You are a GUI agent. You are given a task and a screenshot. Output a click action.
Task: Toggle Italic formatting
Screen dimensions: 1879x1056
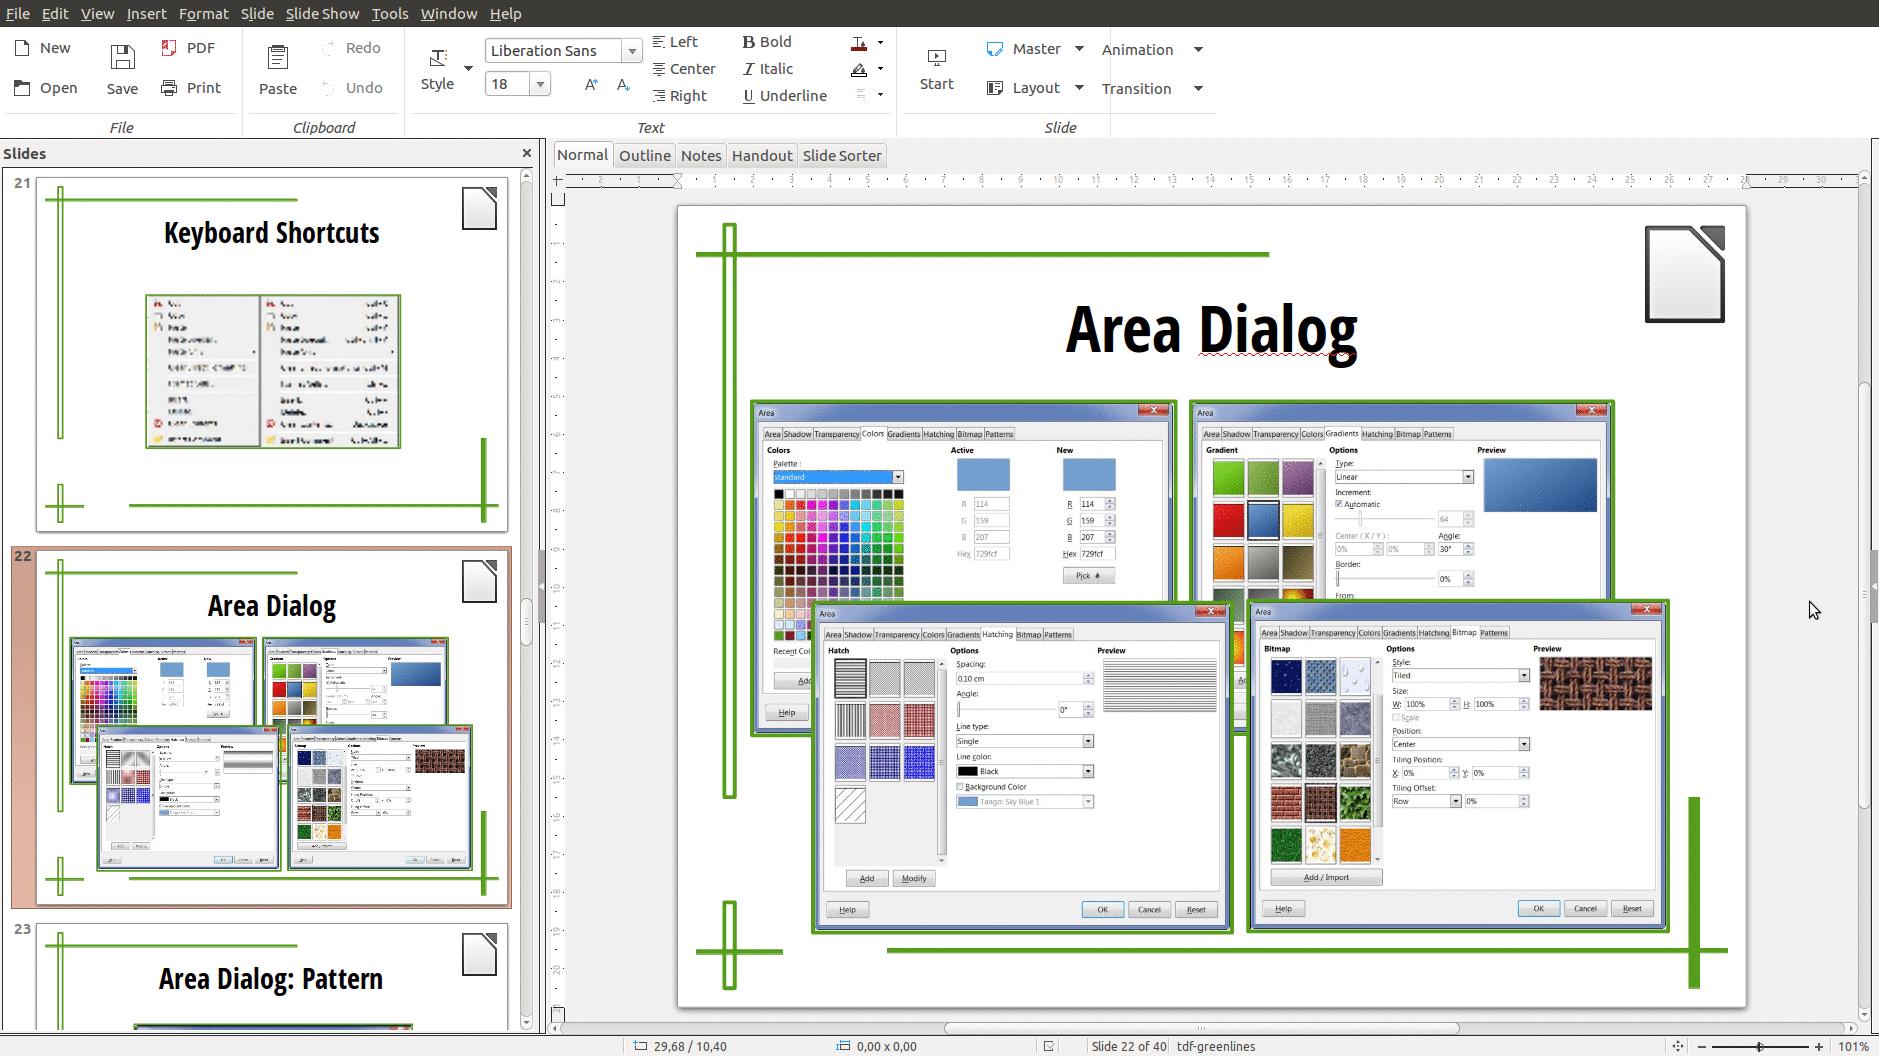click(768, 69)
